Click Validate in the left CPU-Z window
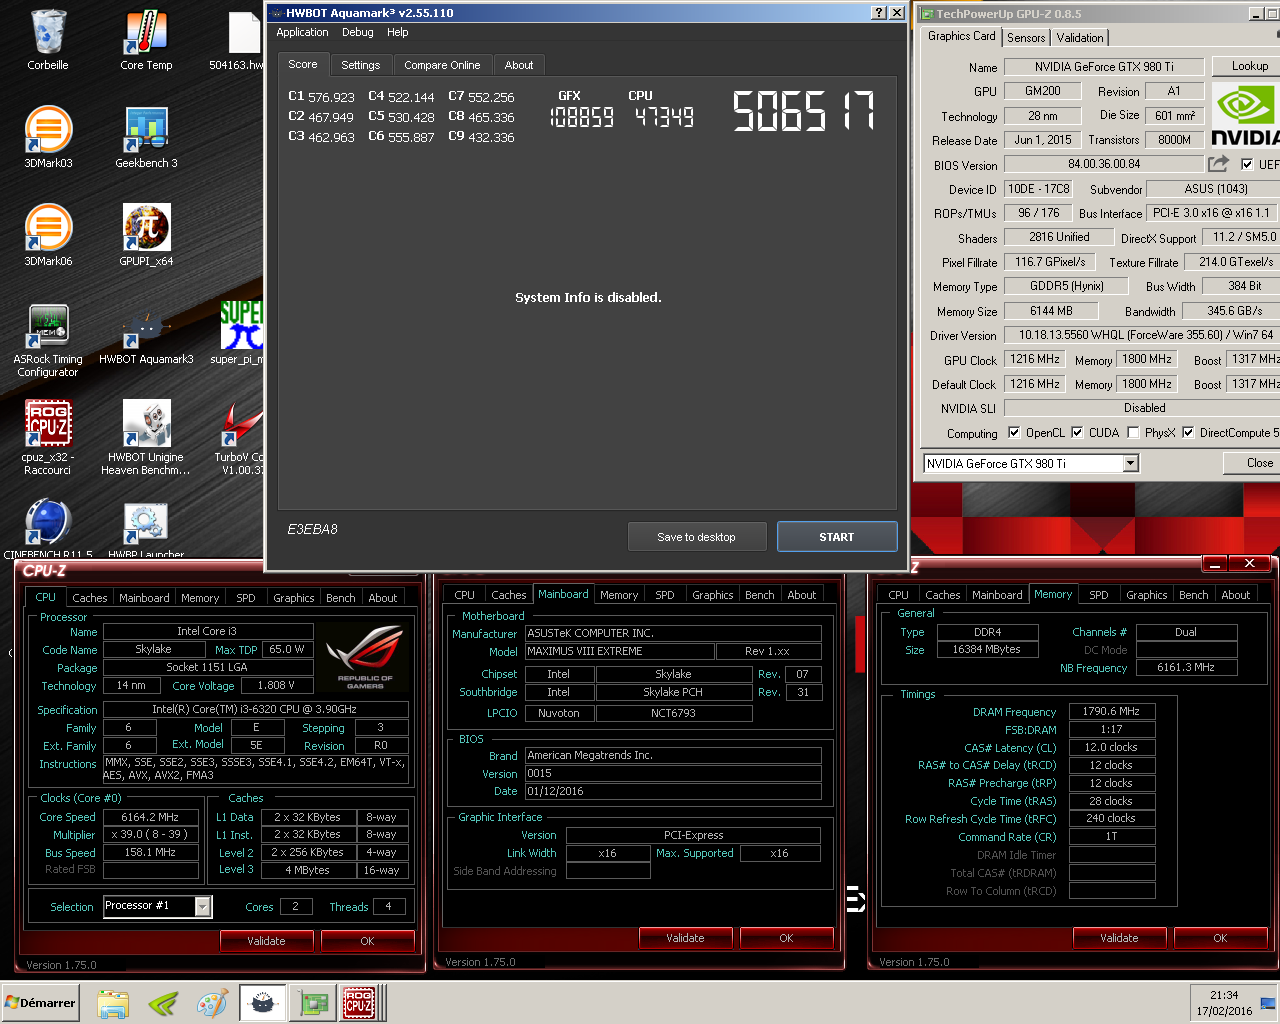 tap(266, 941)
